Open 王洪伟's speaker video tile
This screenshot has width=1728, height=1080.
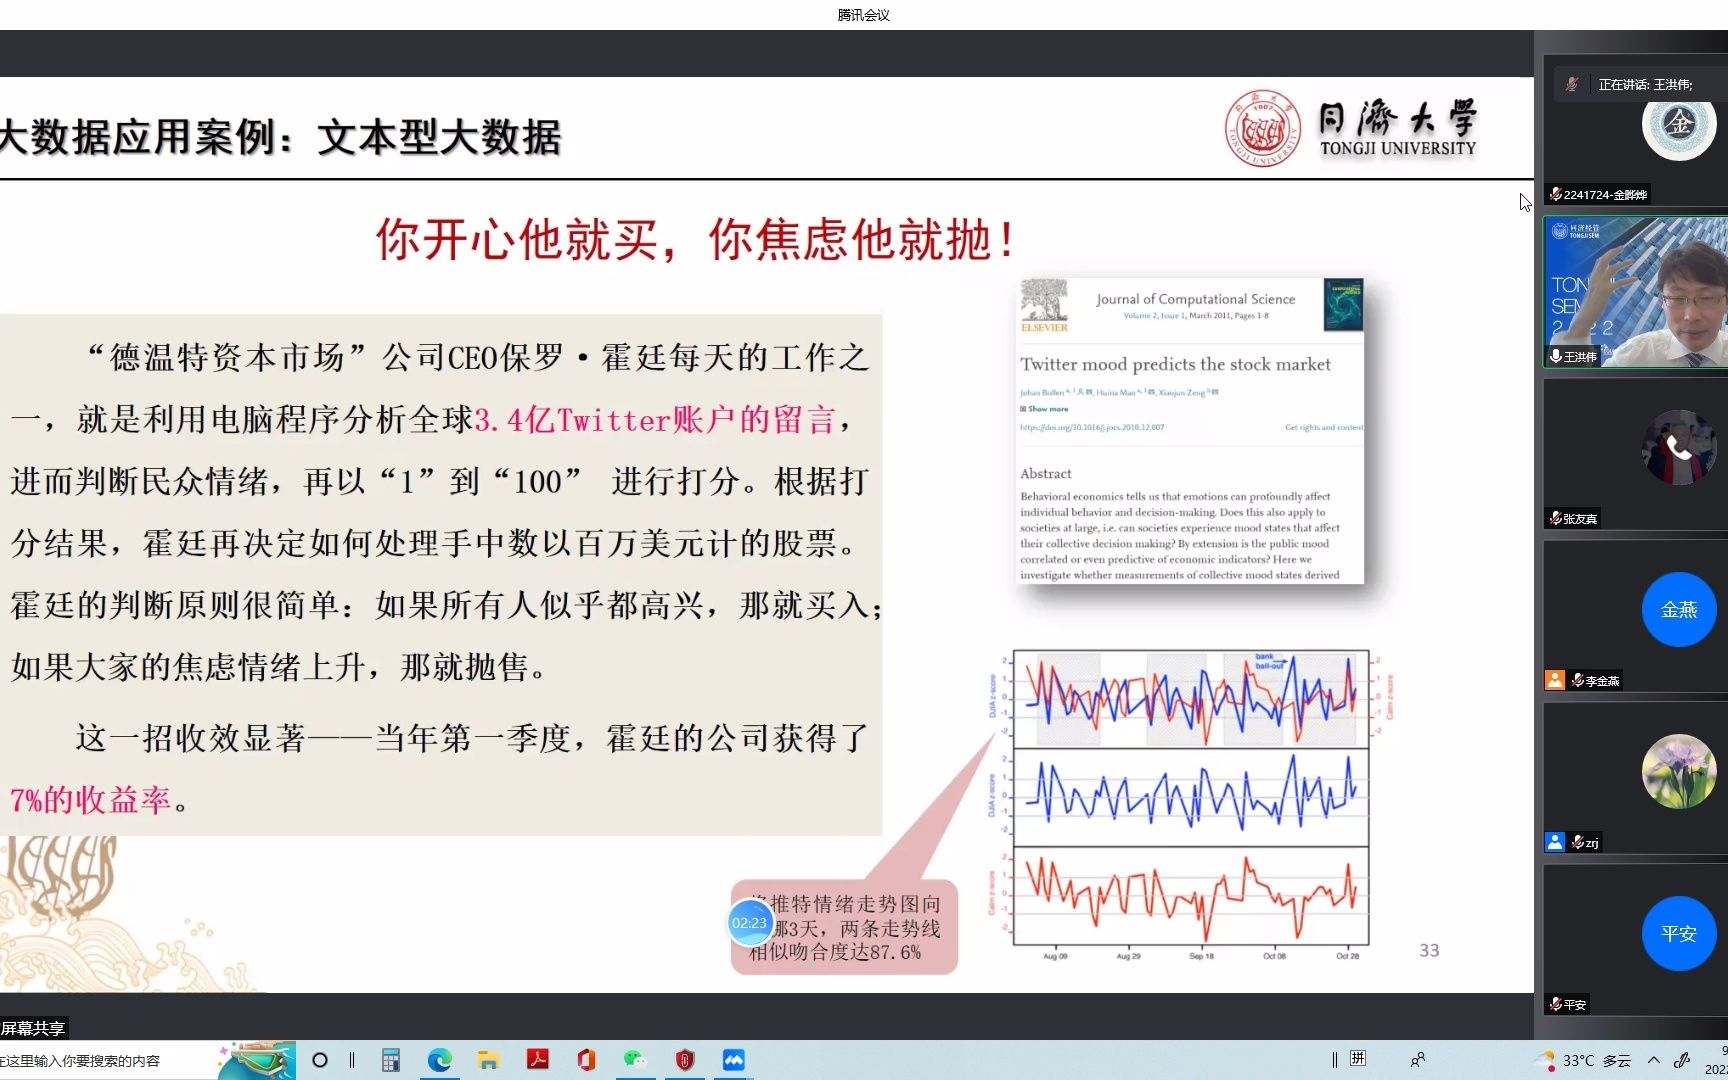pos(1635,292)
